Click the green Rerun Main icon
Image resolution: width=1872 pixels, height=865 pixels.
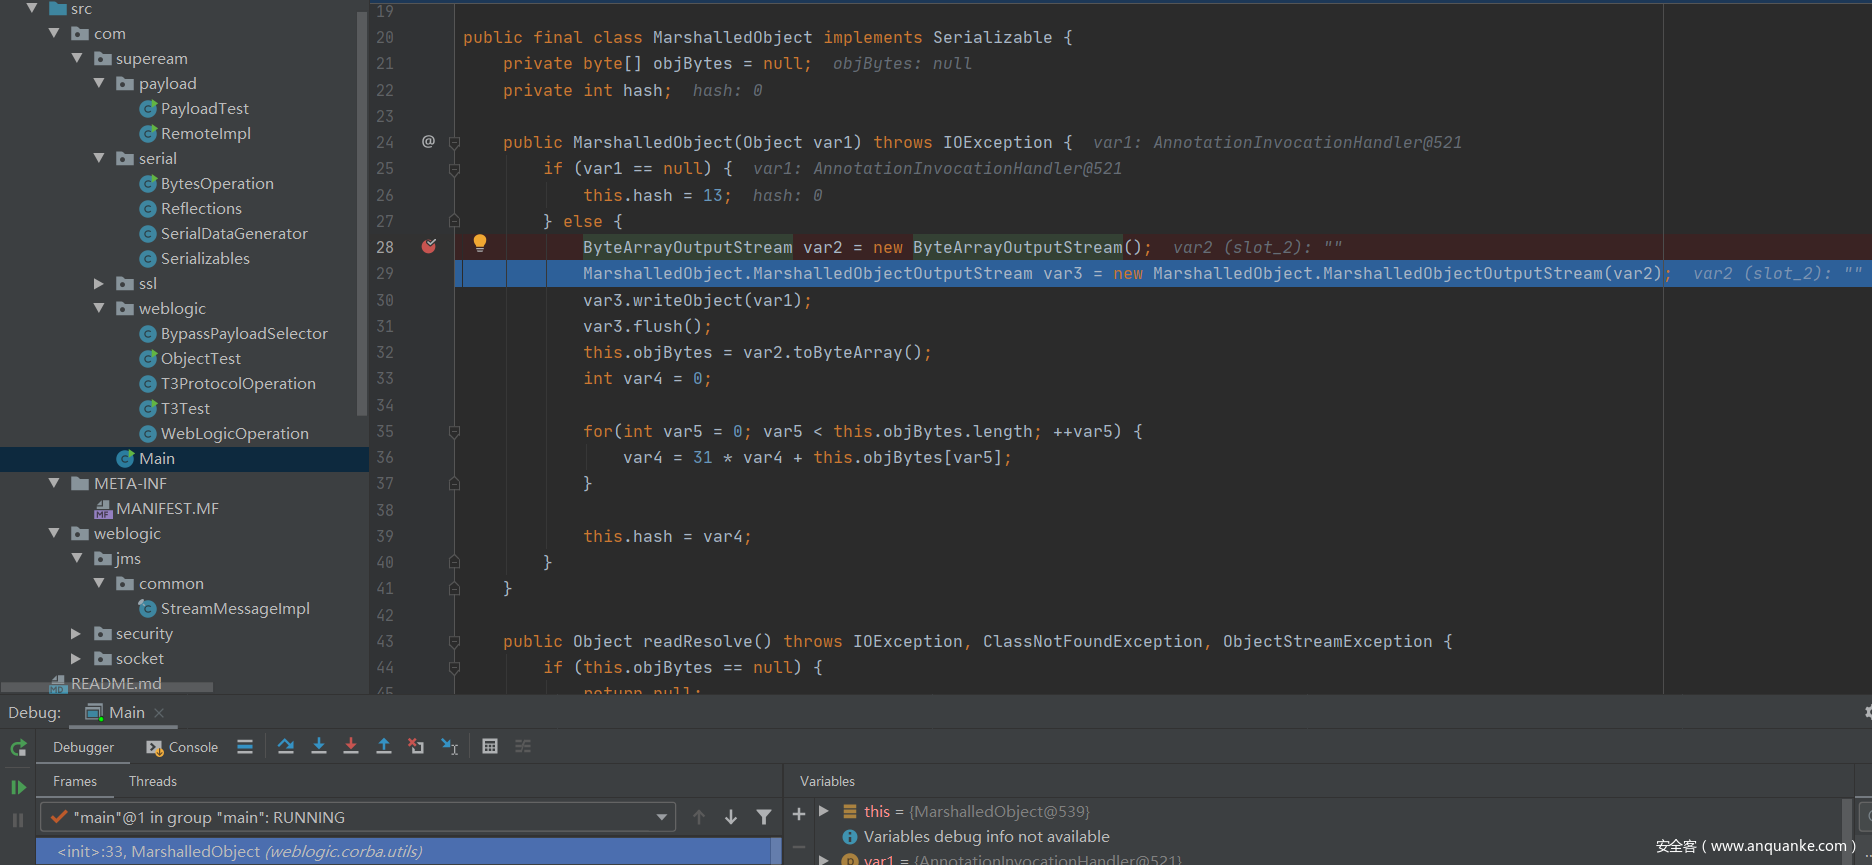[18, 748]
